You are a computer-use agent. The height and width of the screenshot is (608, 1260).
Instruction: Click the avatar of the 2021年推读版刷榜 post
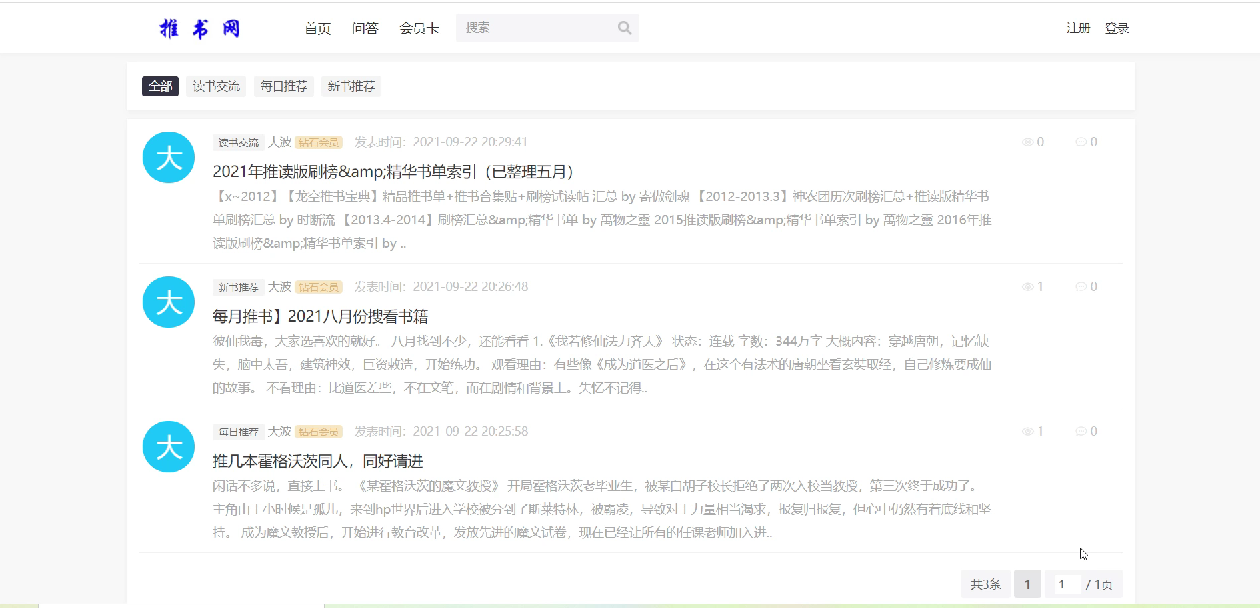pyautogui.click(x=169, y=158)
